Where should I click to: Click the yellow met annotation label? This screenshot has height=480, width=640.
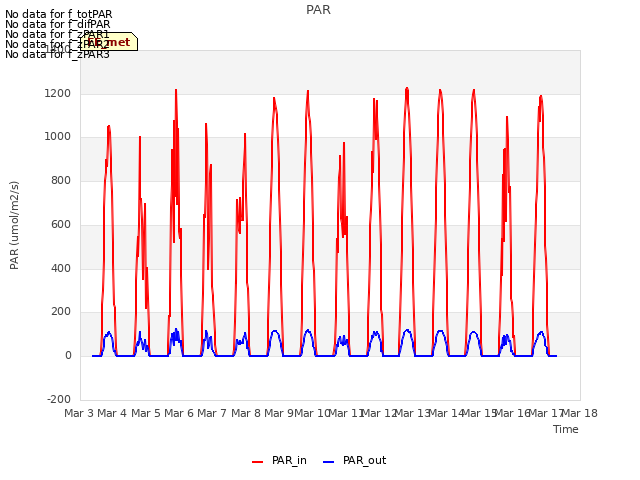[109, 42]
